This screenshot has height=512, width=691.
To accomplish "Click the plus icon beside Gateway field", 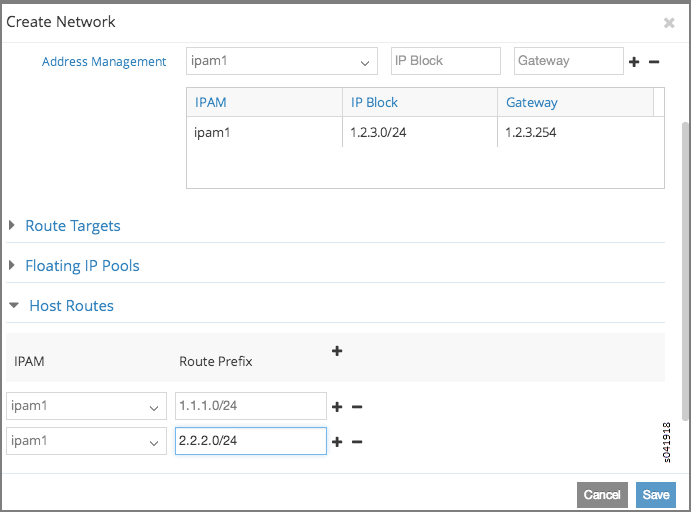I will click(634, 62).
